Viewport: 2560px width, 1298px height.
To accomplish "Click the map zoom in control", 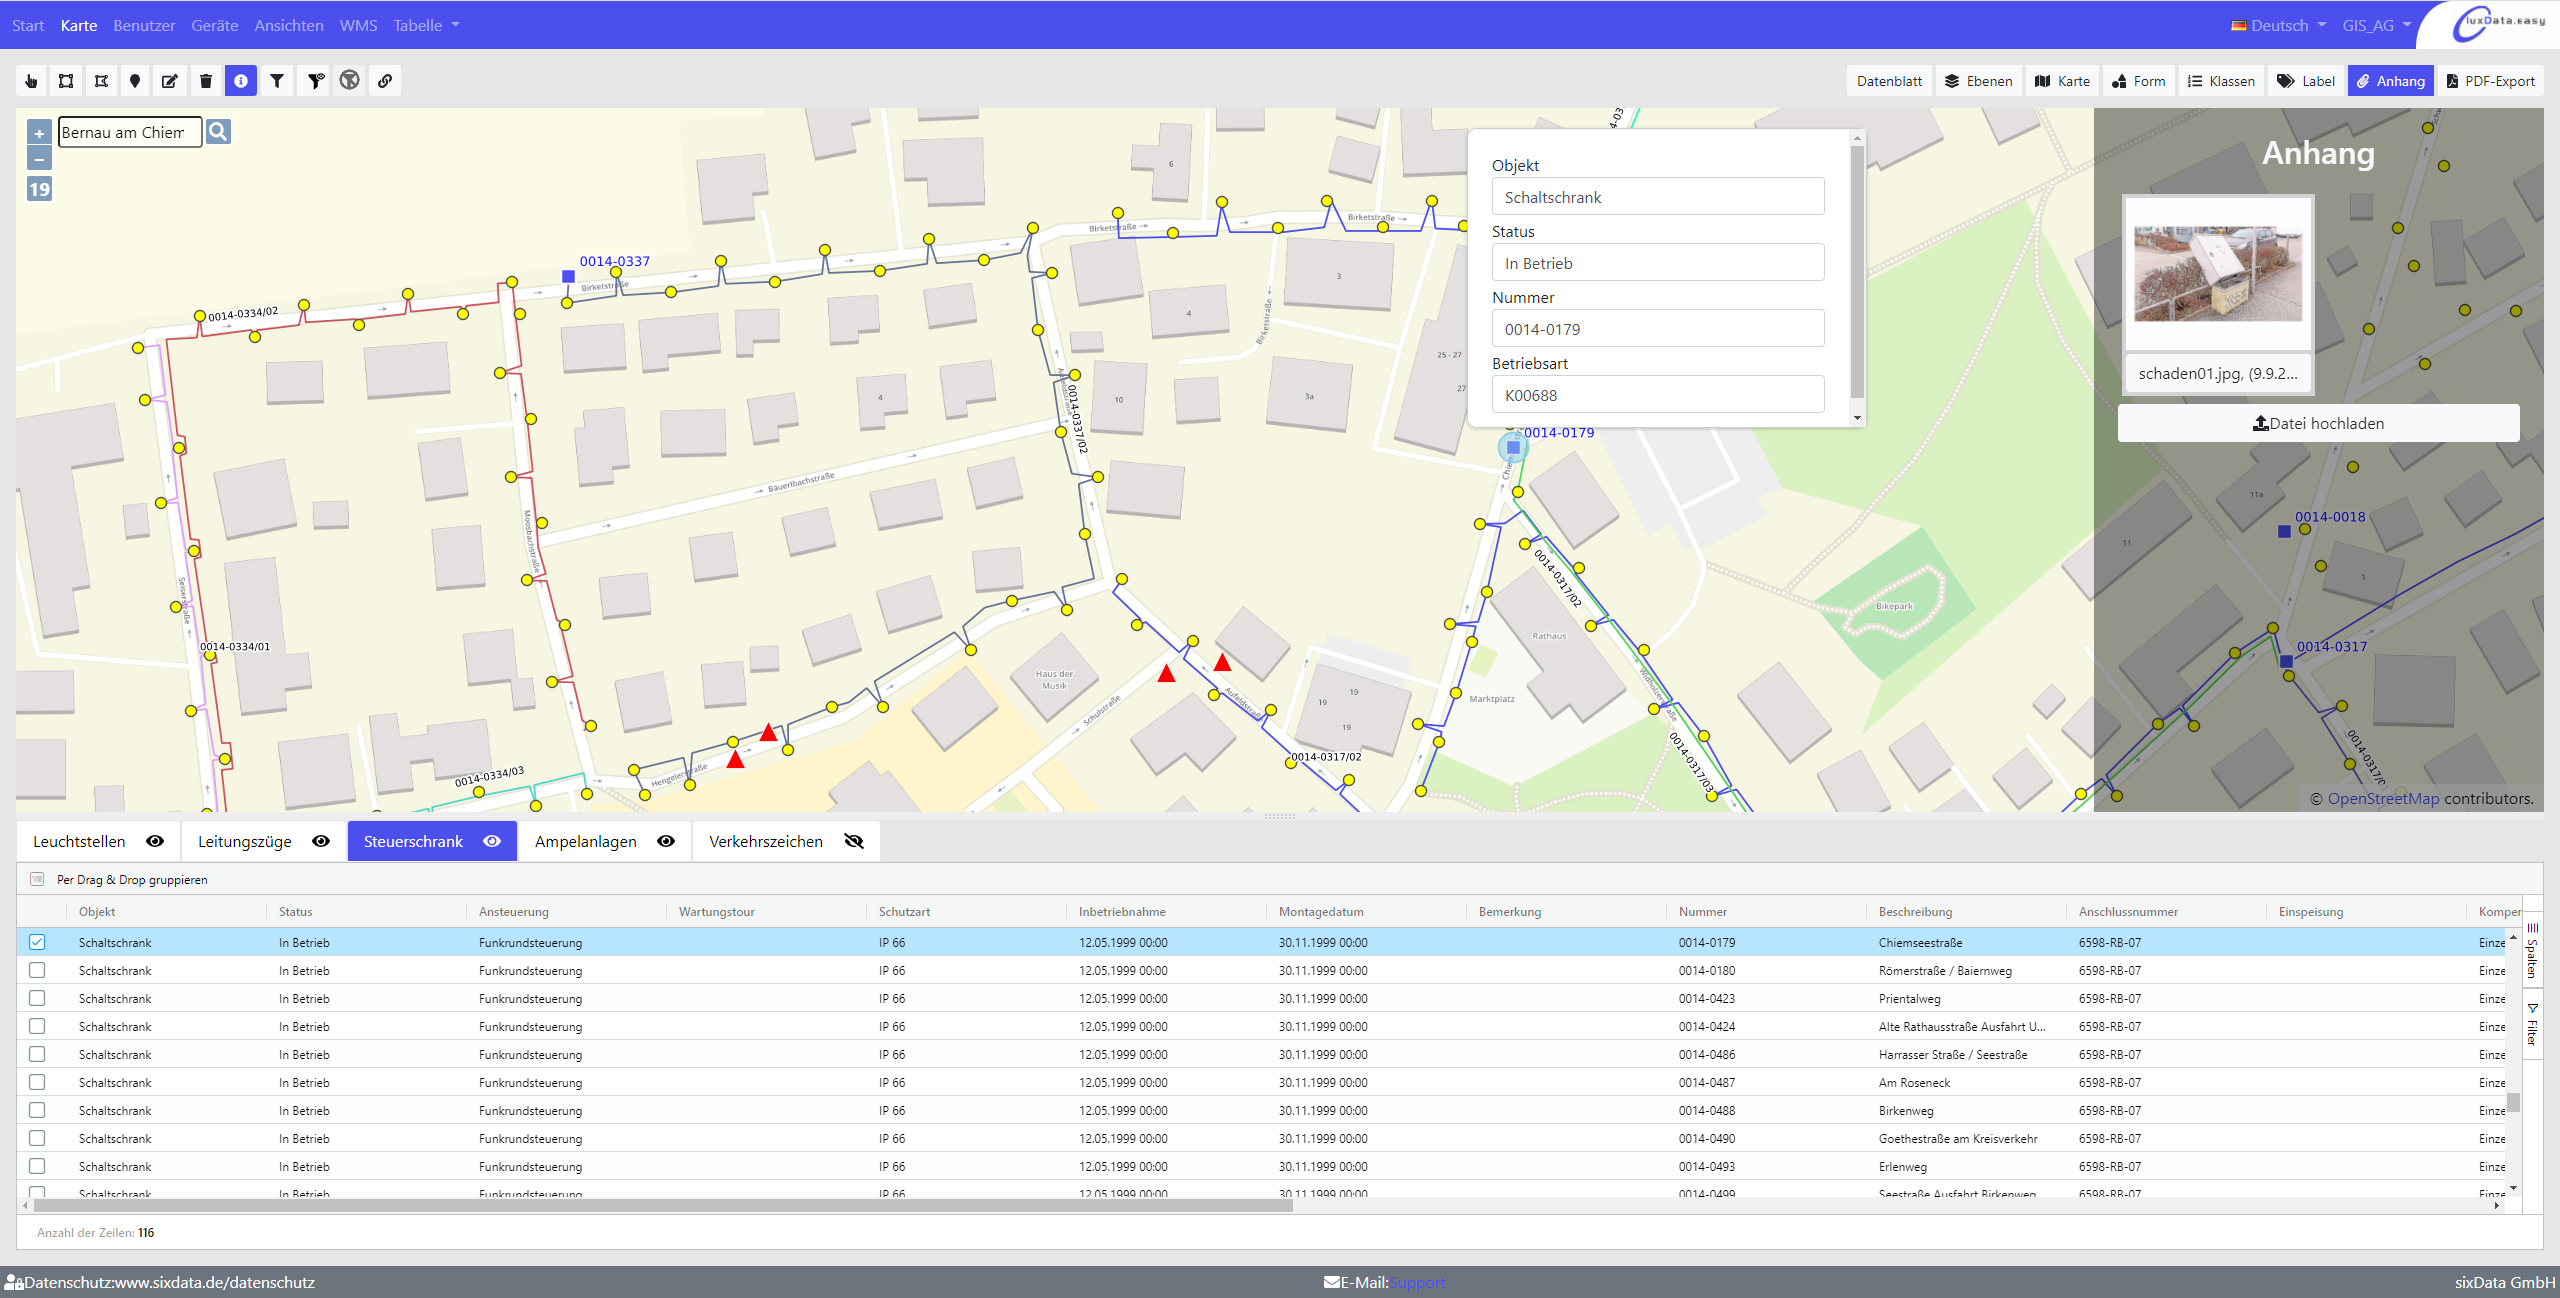I will coord(39,131).
